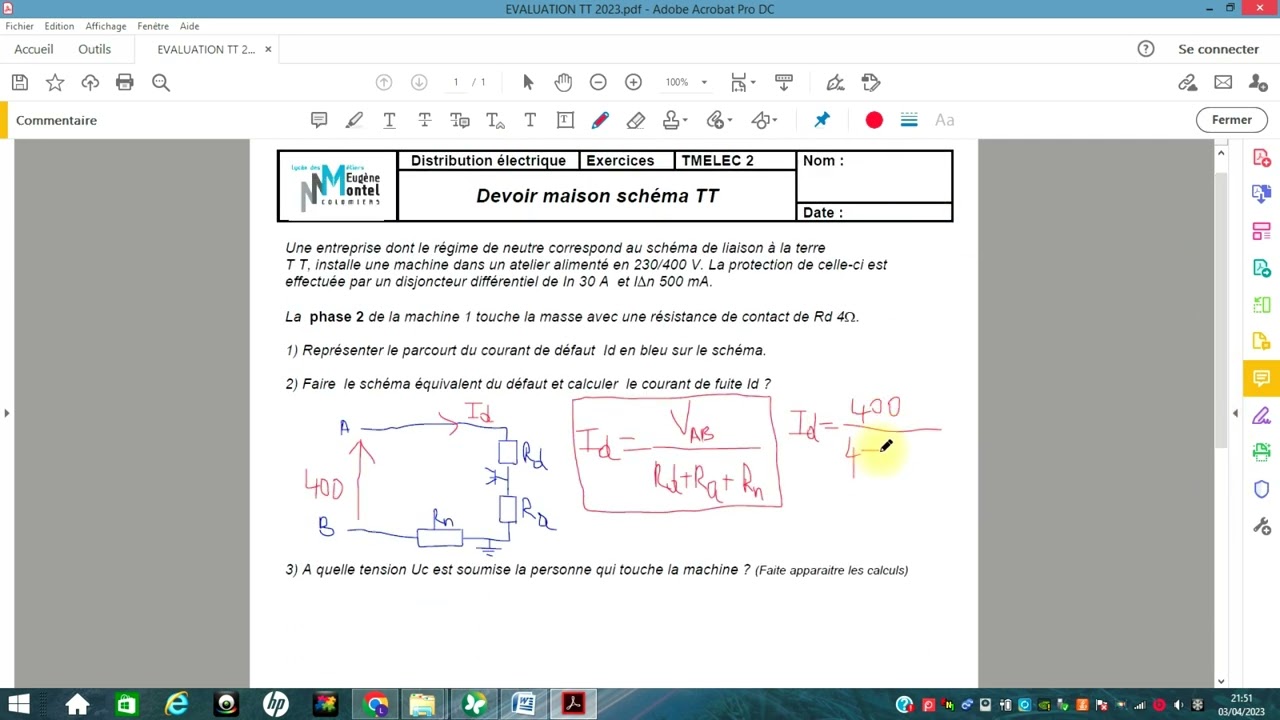The image size is (1280, 720).
Task: Zoom in with the plus button
Action: click(633, 82)
